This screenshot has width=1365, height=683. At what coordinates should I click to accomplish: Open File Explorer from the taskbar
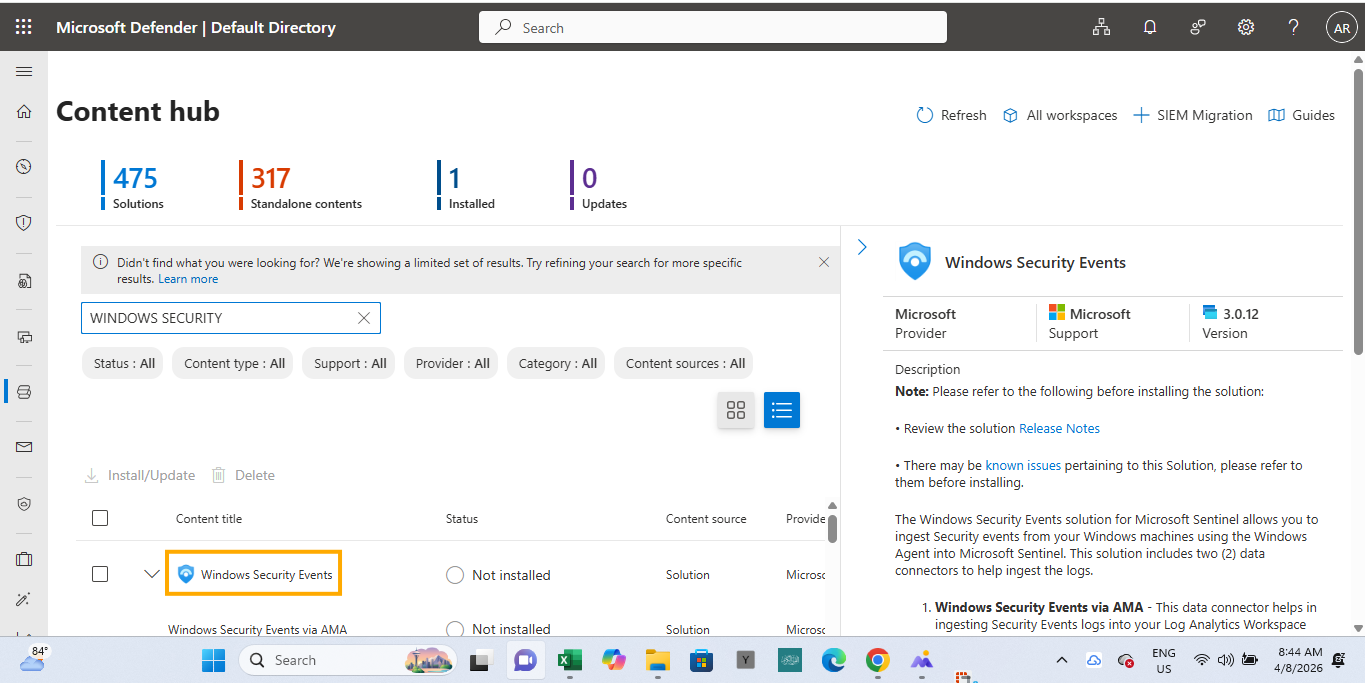(657, 660)
